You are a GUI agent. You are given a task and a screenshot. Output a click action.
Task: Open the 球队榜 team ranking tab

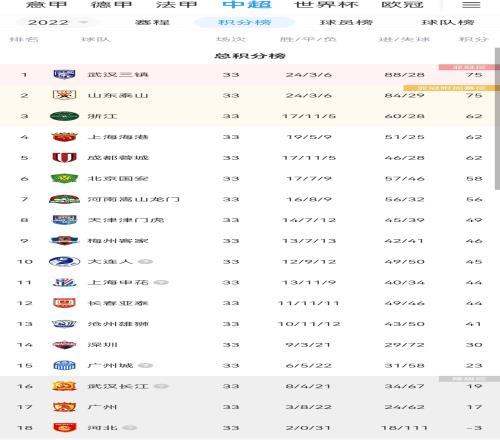[x=448, y=22]
